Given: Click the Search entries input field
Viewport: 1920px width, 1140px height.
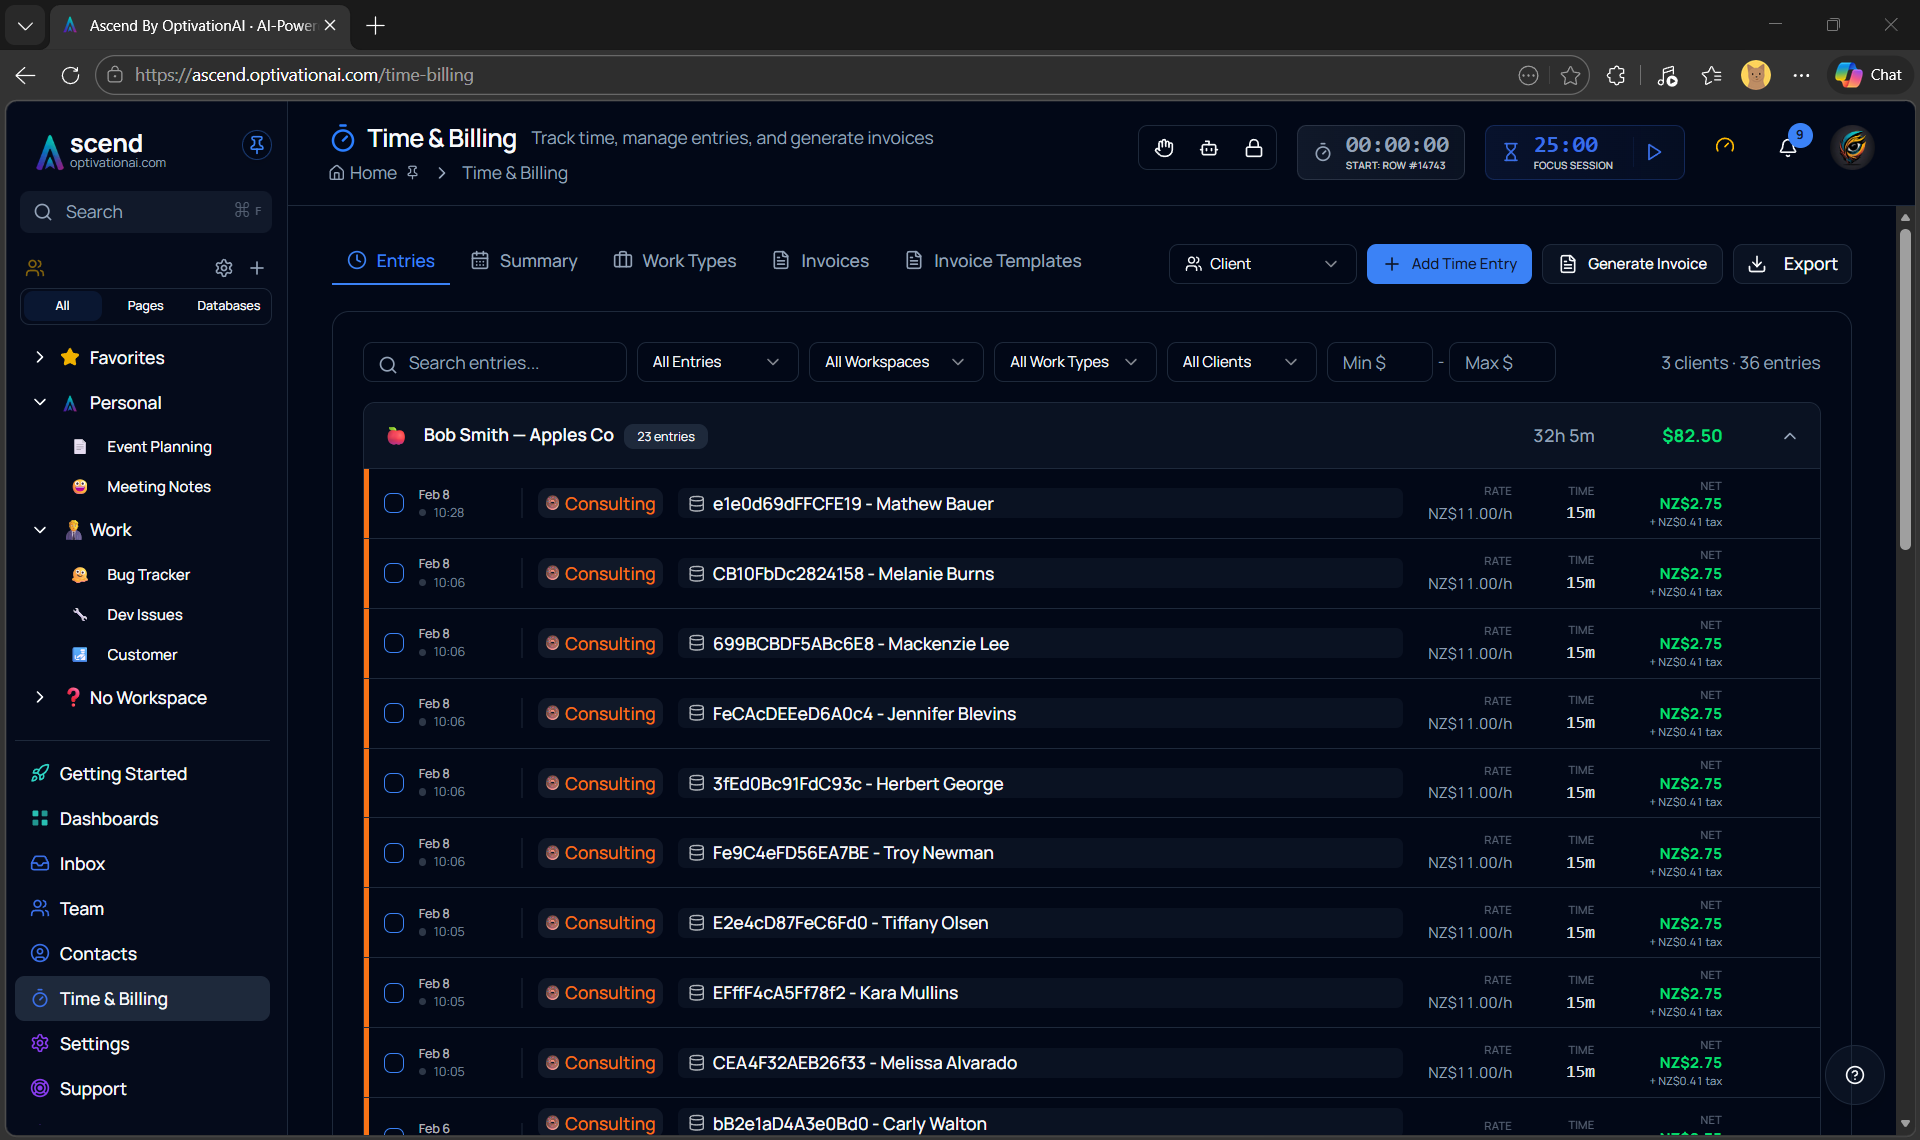Looking at the screenshot, I should tap(495, 363).
